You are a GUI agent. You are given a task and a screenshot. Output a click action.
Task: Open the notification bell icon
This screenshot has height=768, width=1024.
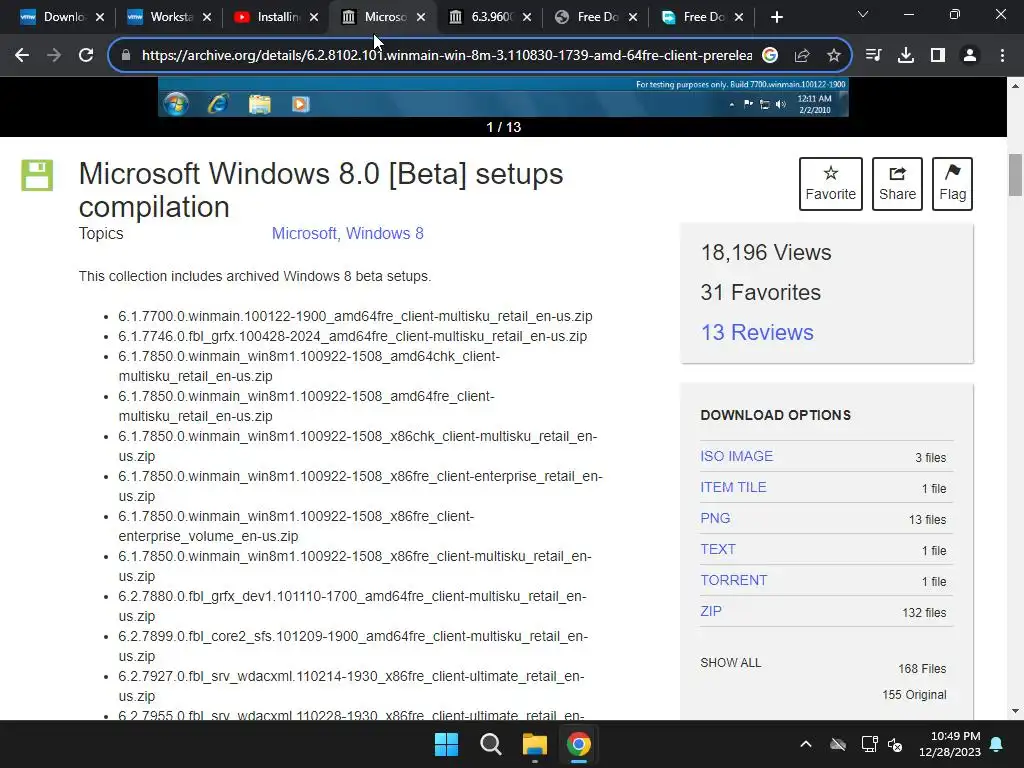[x=997, y=744]
